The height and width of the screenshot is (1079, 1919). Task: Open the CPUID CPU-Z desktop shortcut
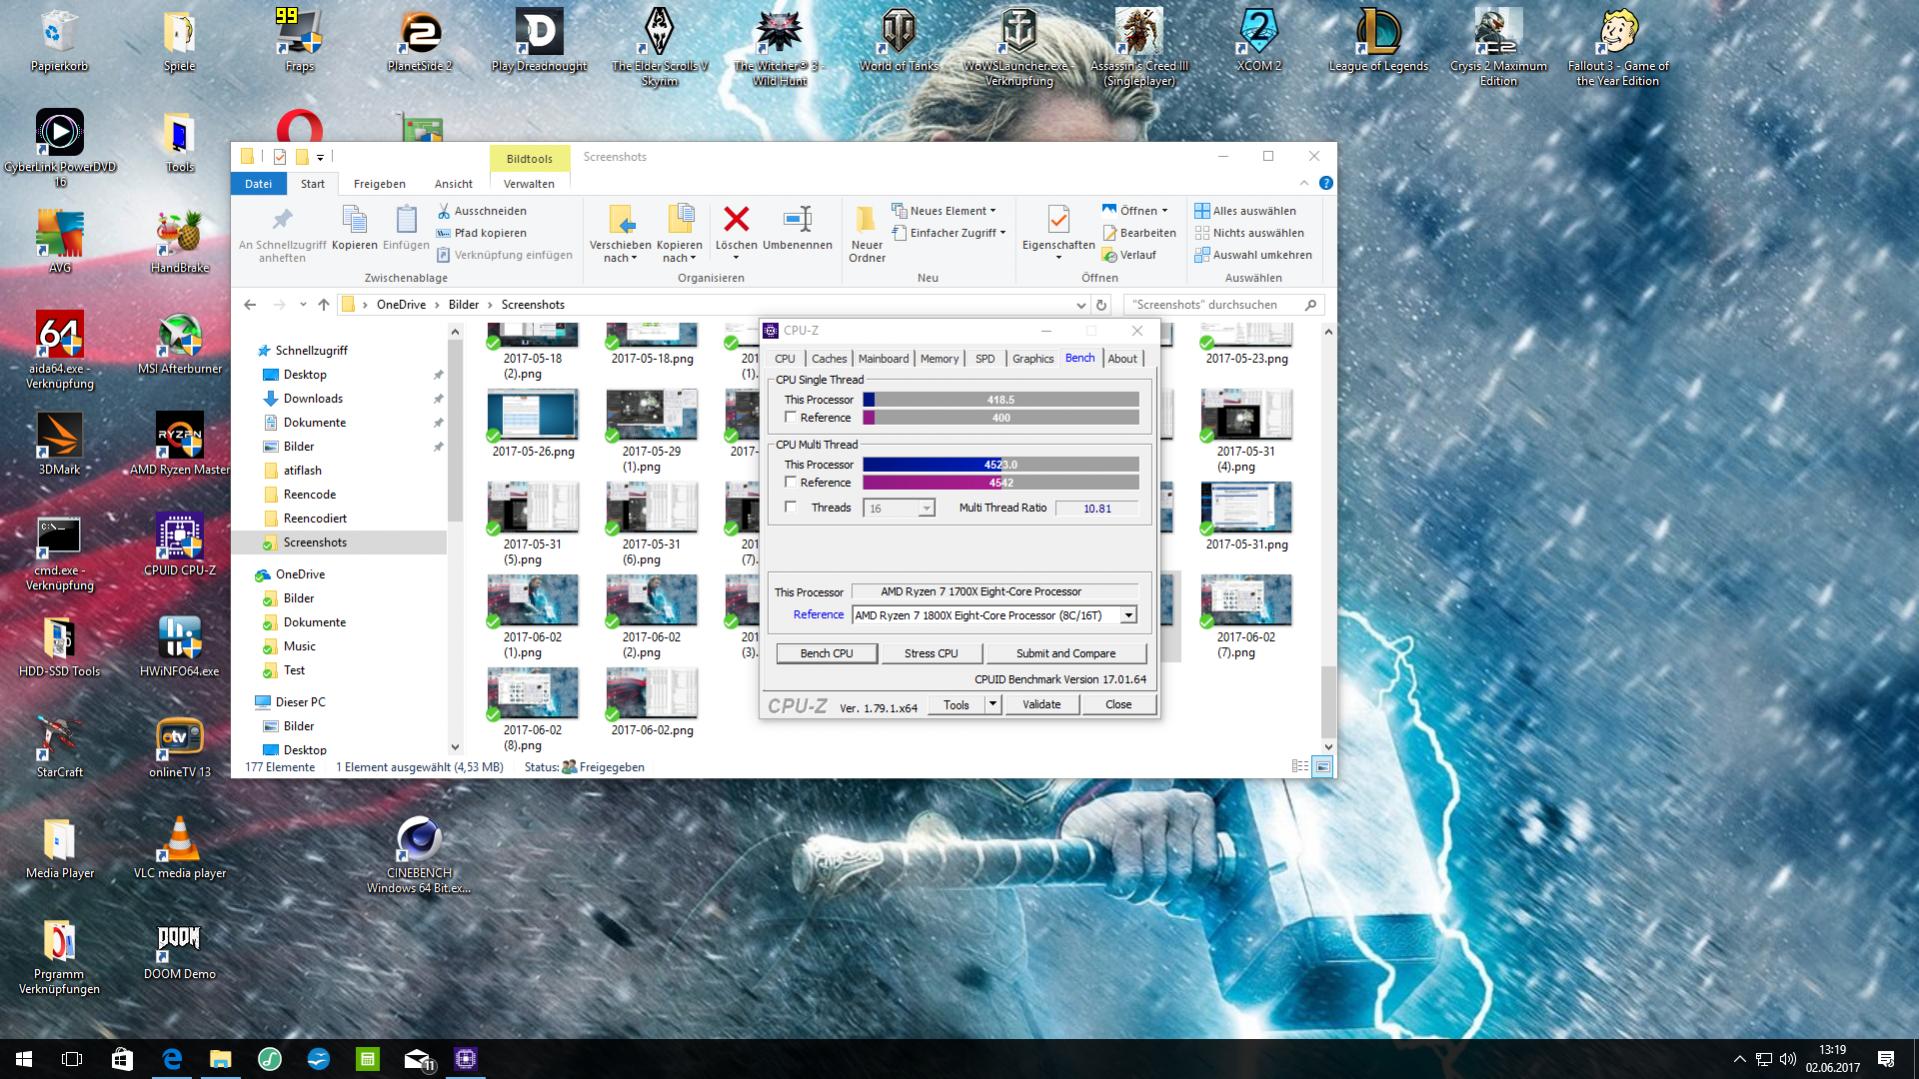(180, 544)
